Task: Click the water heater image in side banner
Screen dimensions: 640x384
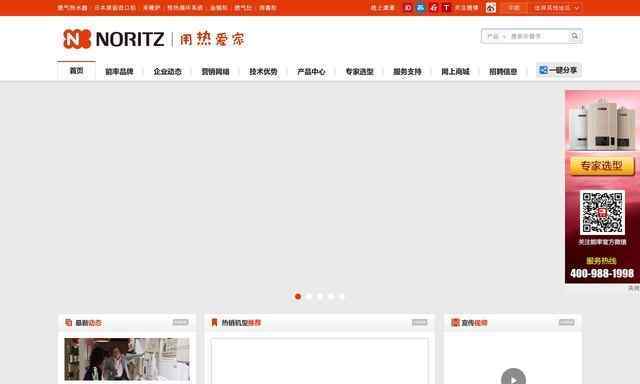Action: (x=602, y=124)
